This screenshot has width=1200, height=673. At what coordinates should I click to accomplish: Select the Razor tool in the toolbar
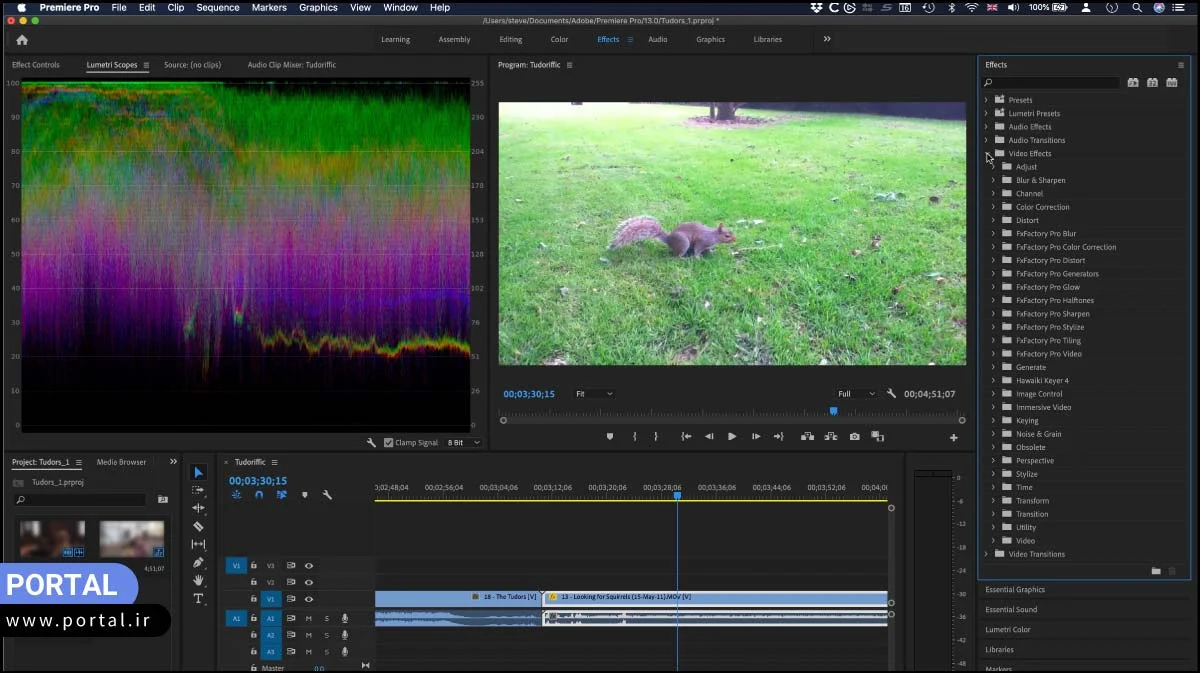pos(198,526)
